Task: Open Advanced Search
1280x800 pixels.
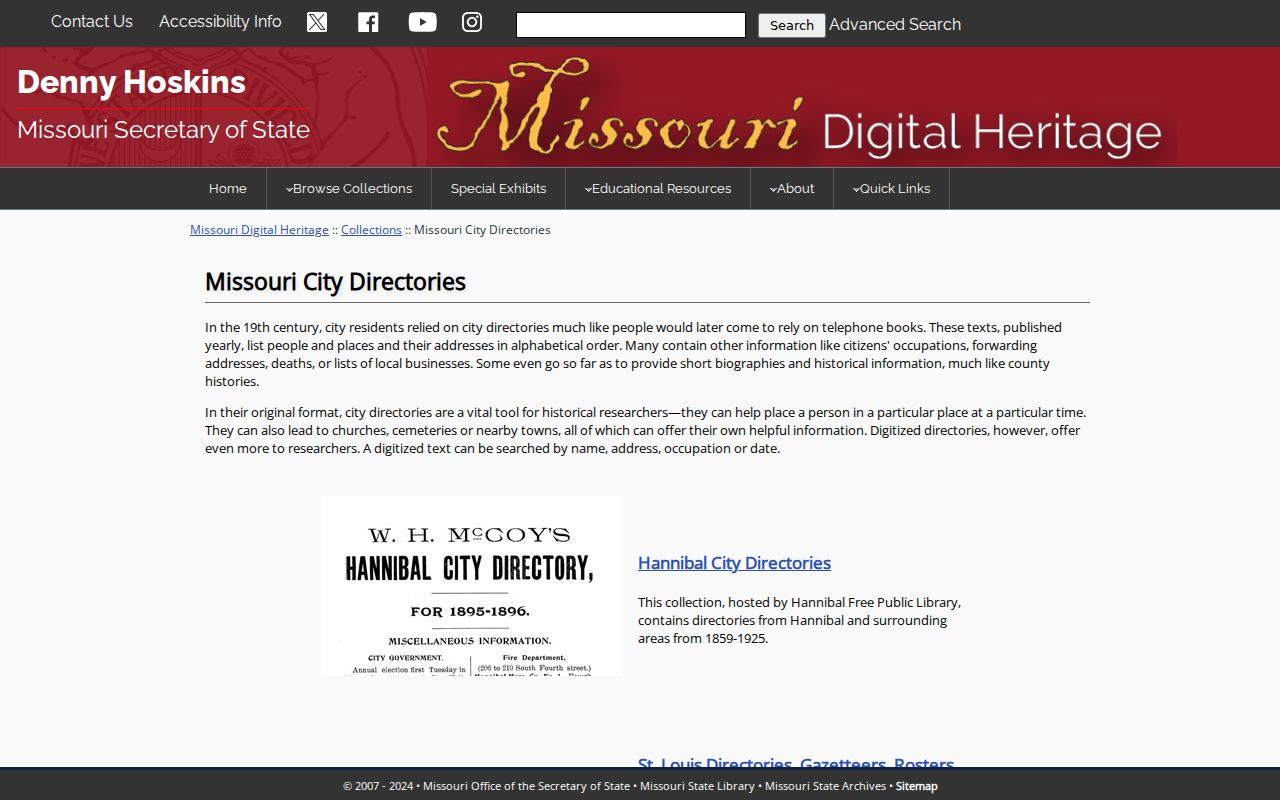Action: 895,24
